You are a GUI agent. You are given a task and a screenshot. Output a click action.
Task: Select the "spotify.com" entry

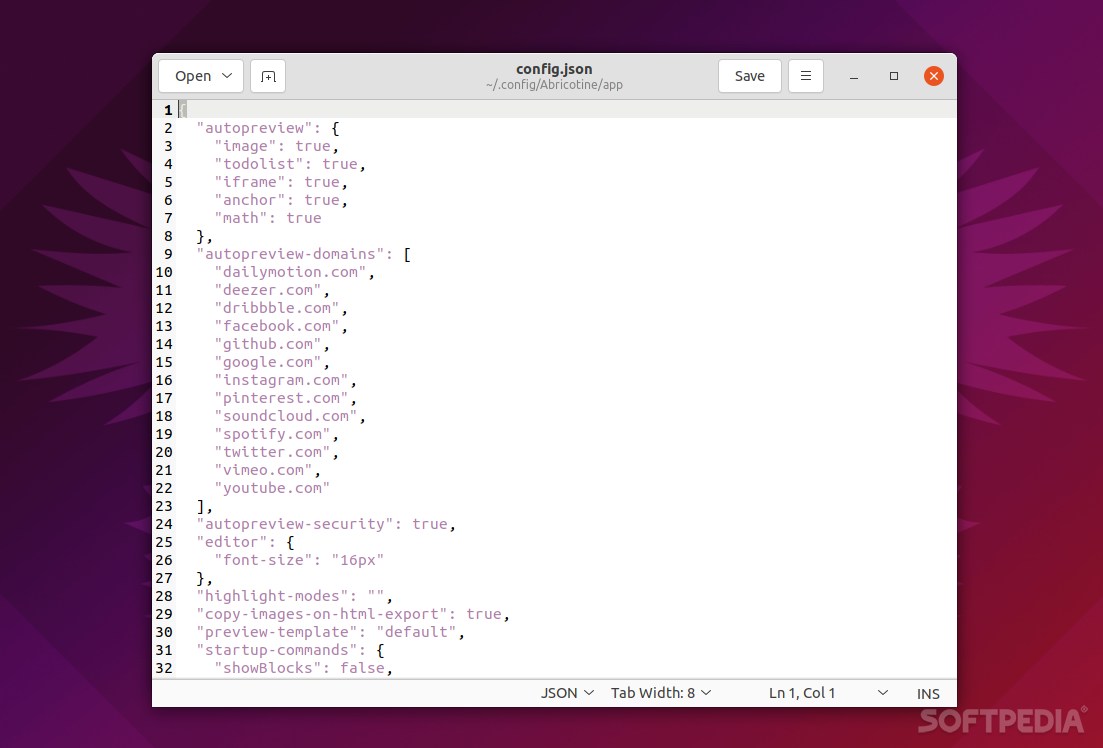click(x=276, y=434)
